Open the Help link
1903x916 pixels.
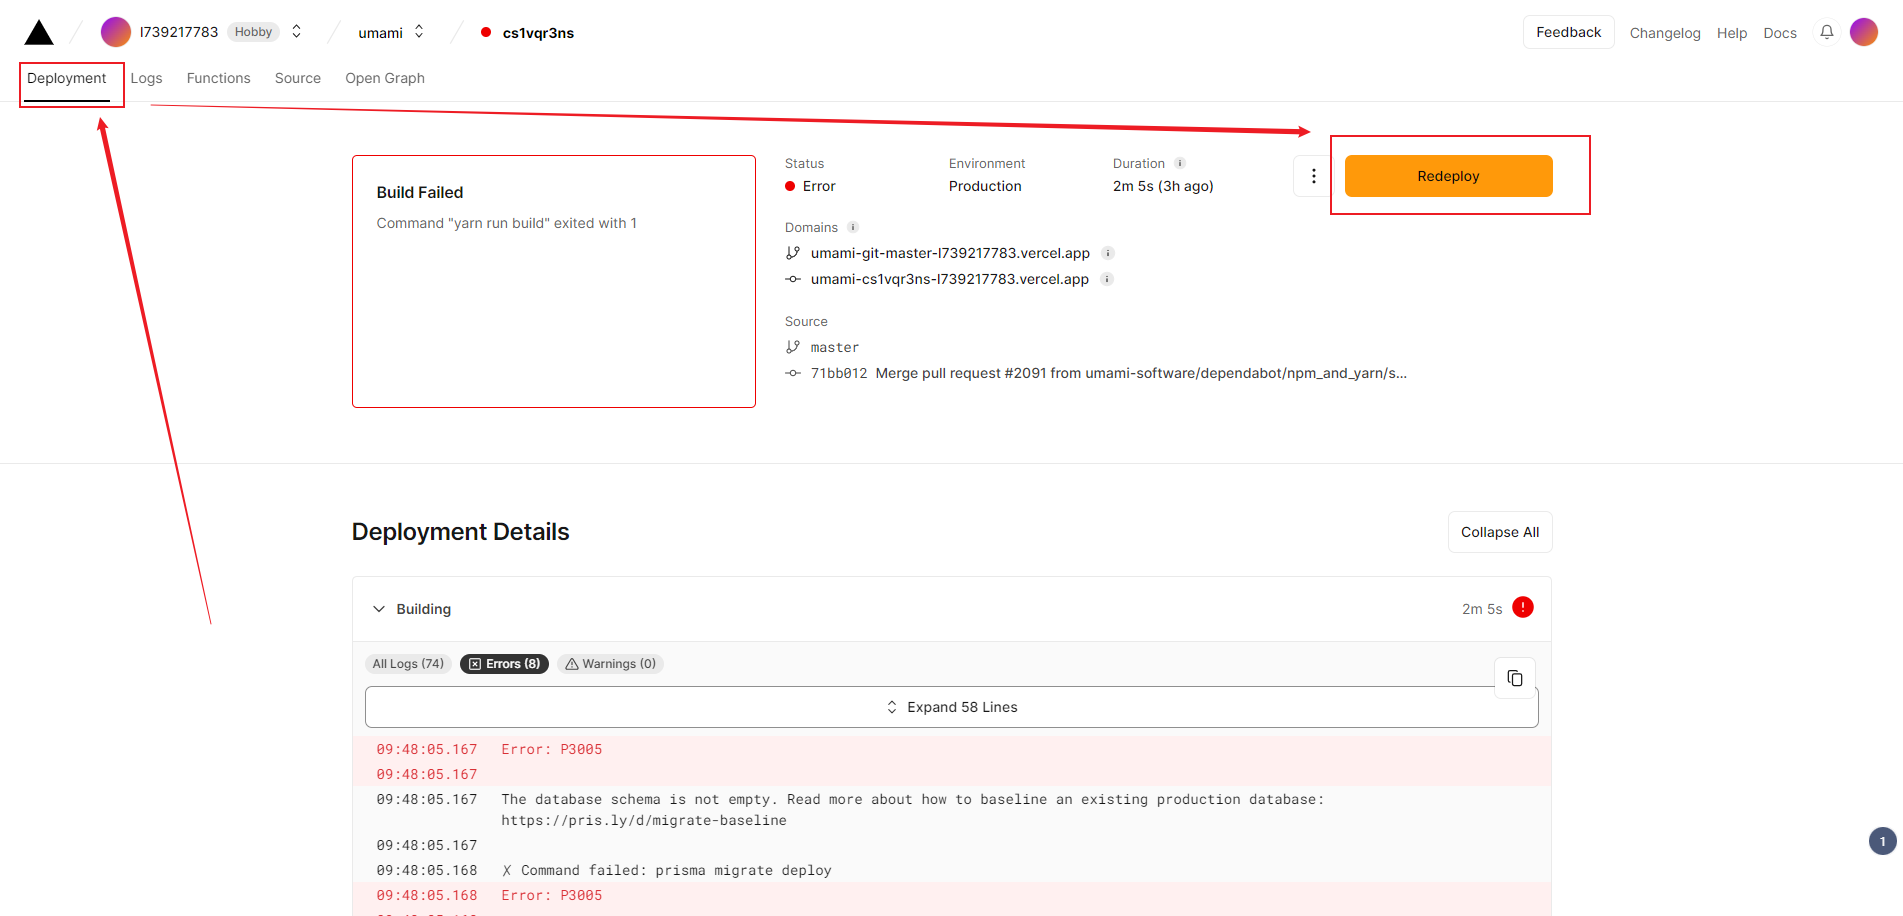[1732, 33]
